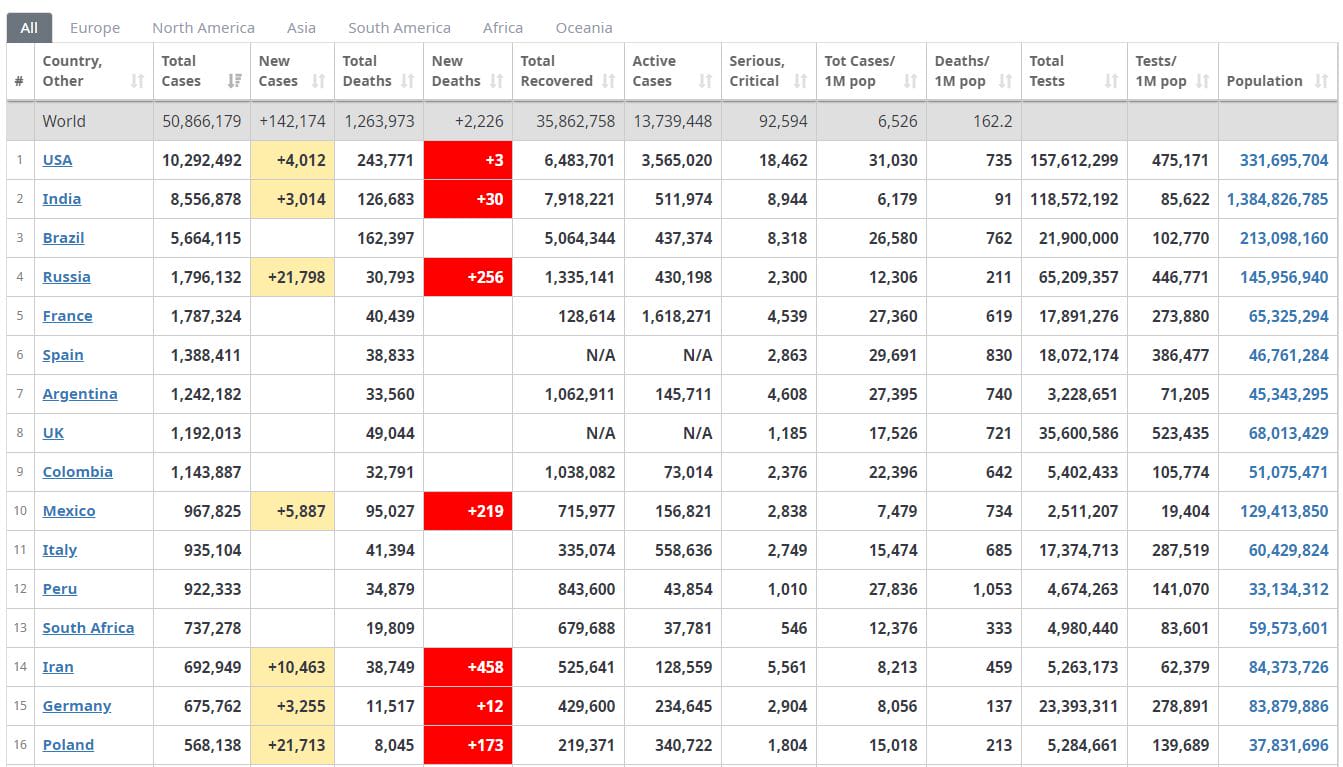Click Active Cases sort arrows
The width and height of the screenshot is (1343, 767).
click(706, 81)
